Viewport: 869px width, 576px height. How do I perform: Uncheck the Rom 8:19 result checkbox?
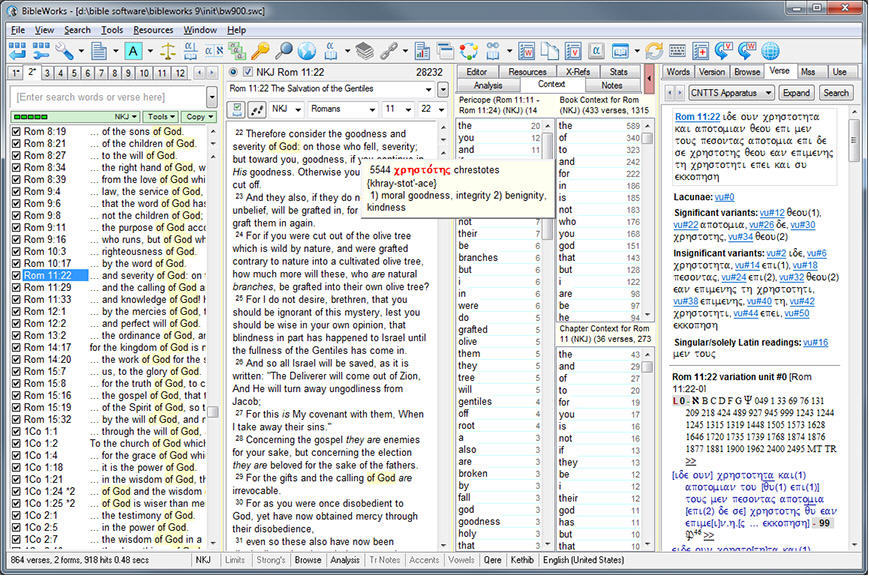[x=15, y=131]
